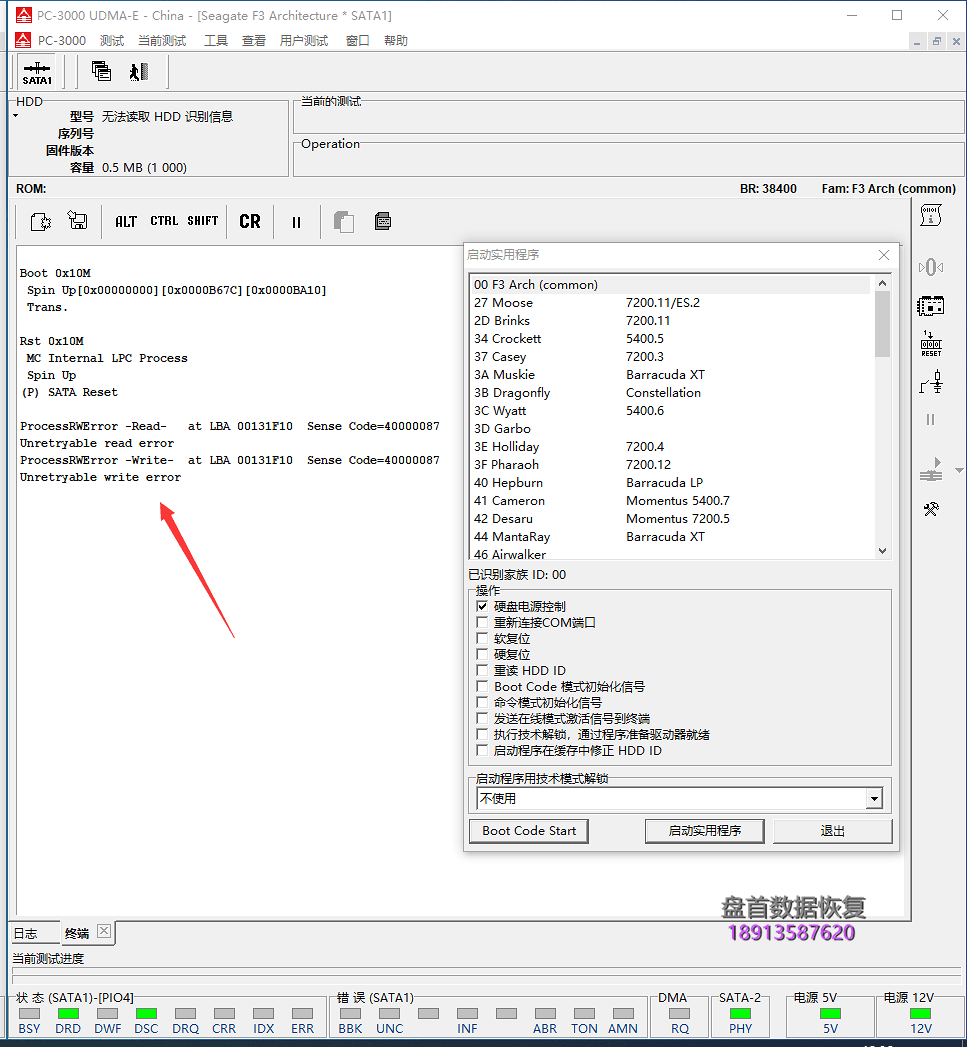This screenshot has width=967, height=1047.
Task: Enable 硬复位 checkbox
Action: pyautogui.click(x=482, y=654)
